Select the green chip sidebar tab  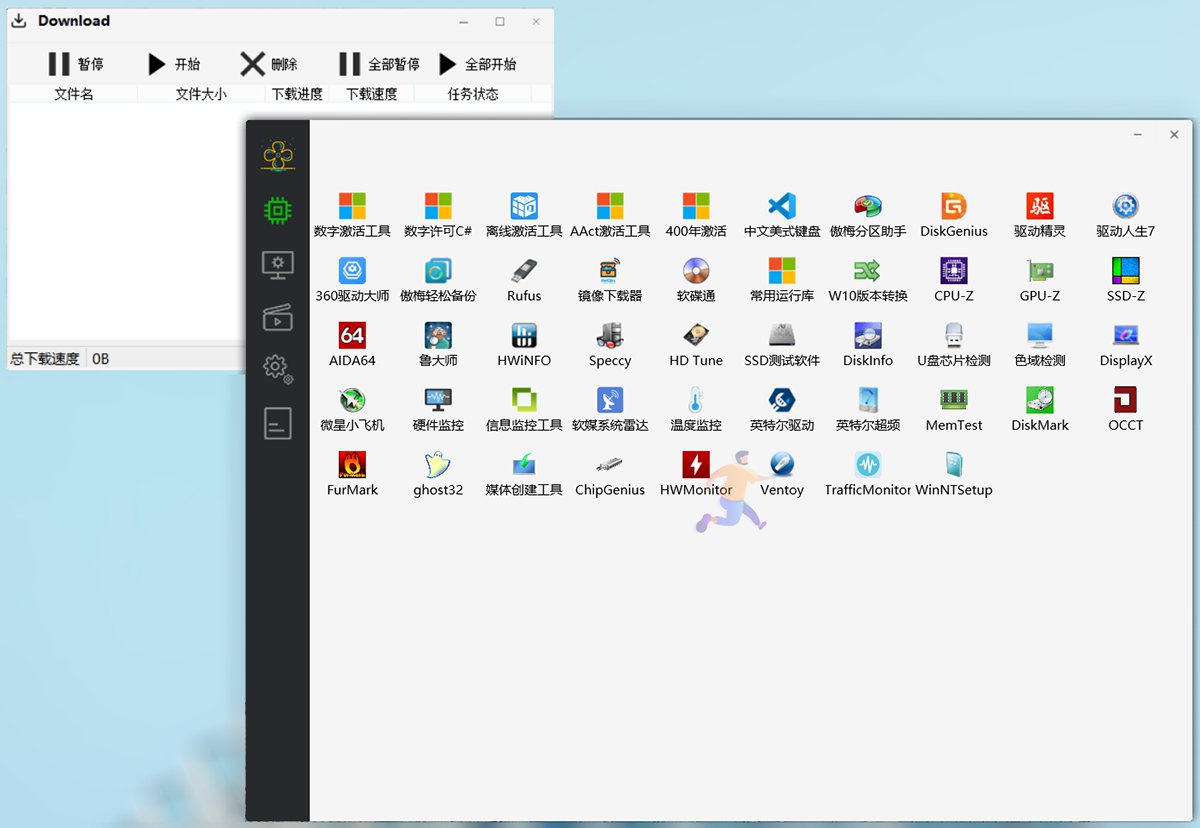pyautogui.click(x=277, y=210)
